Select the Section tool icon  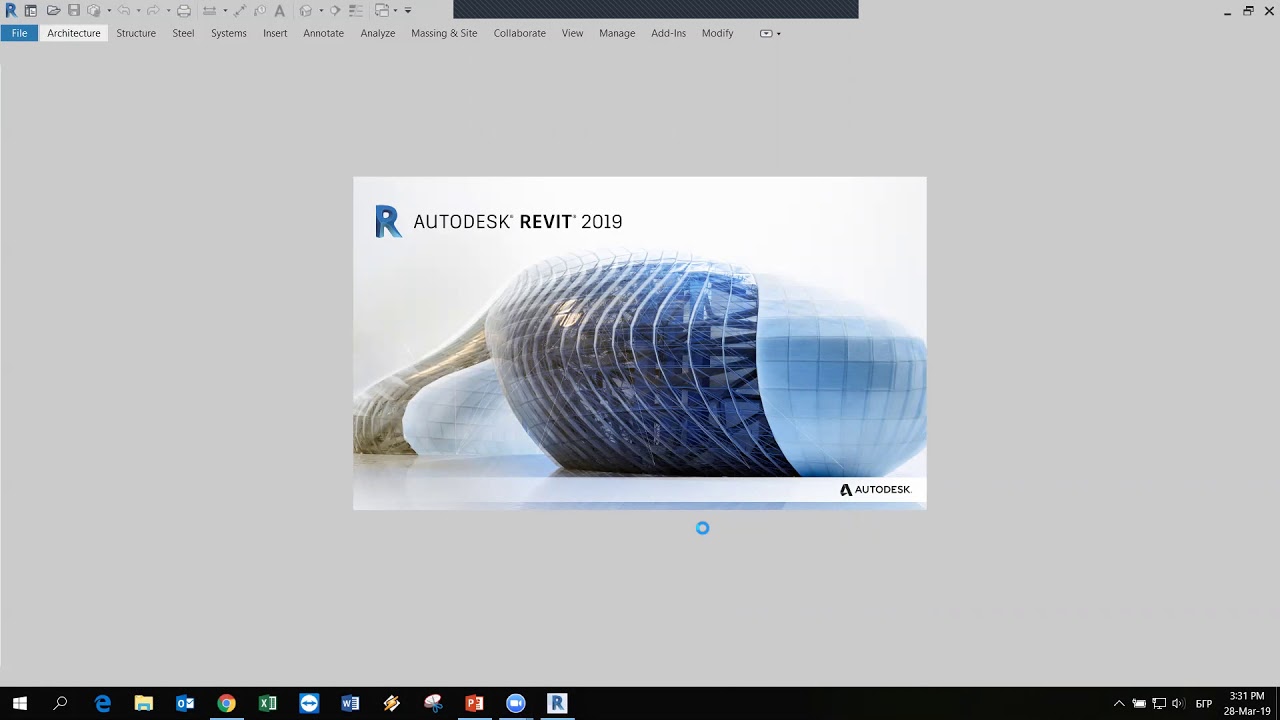[x=335, y=10]
